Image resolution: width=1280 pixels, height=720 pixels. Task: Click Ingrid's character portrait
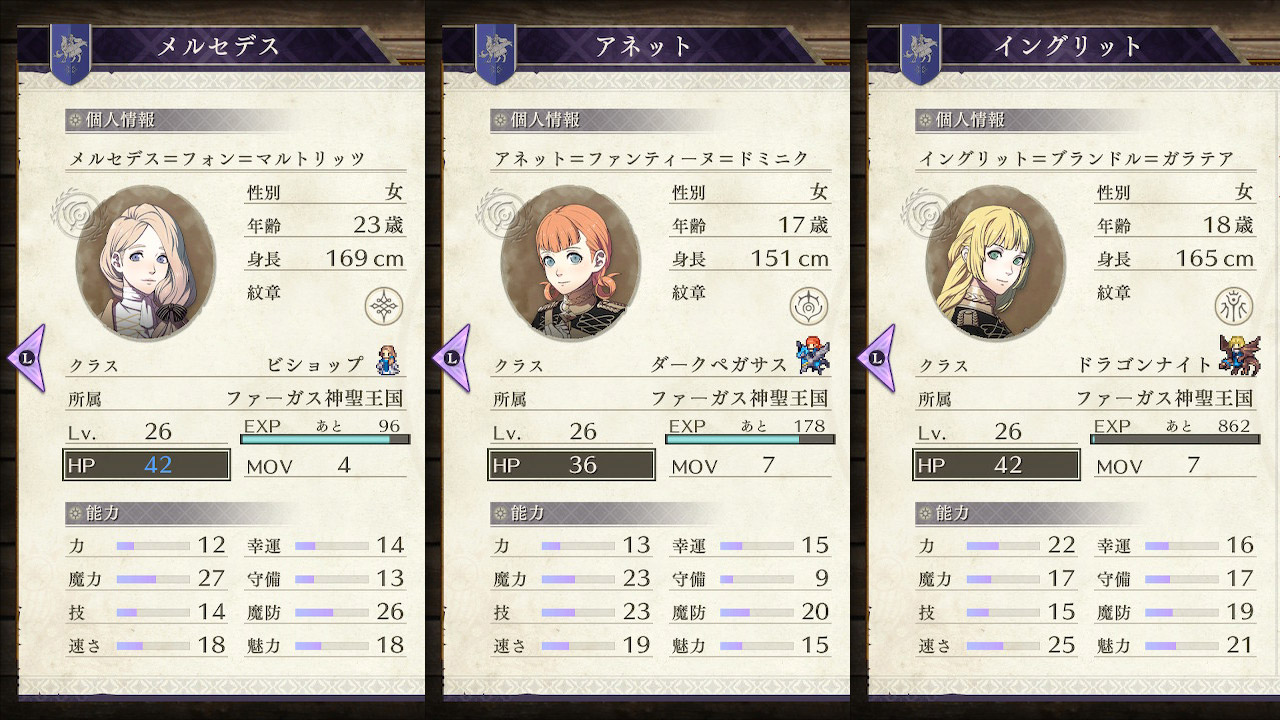(x=995, y=261)
